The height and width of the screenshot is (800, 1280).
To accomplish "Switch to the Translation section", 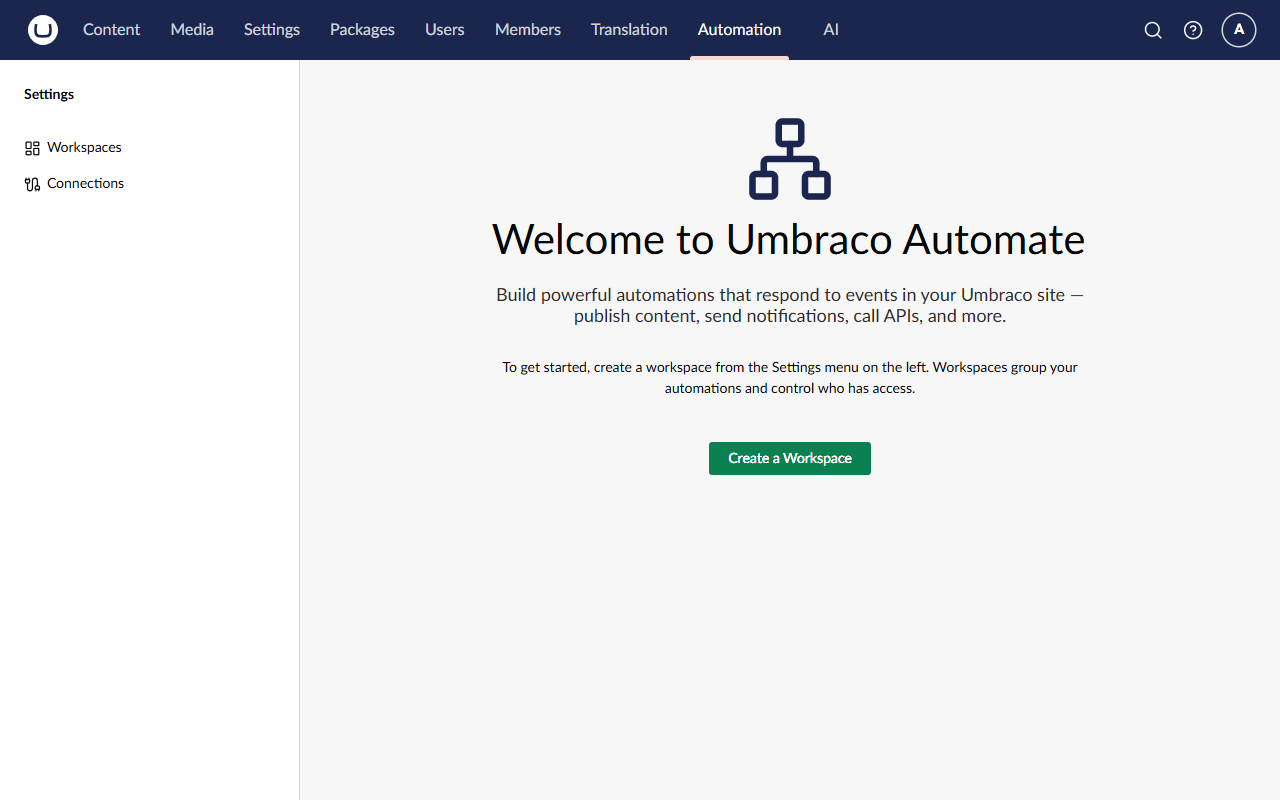I will [x=629, y=30].
